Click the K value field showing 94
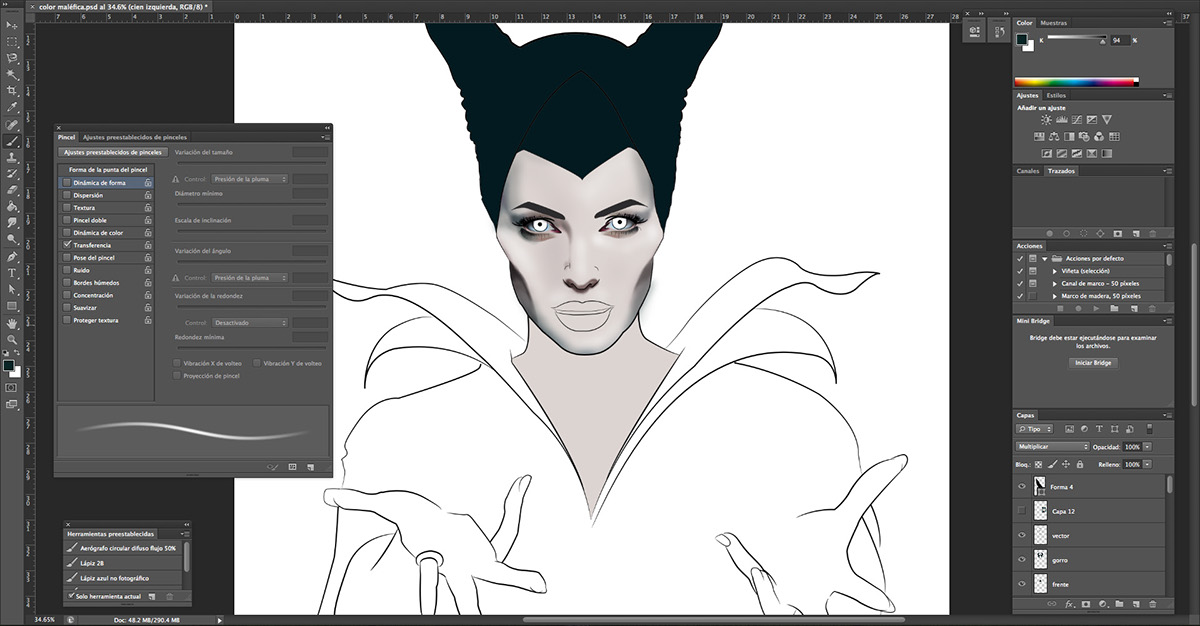 click(x=1120, y=40)
